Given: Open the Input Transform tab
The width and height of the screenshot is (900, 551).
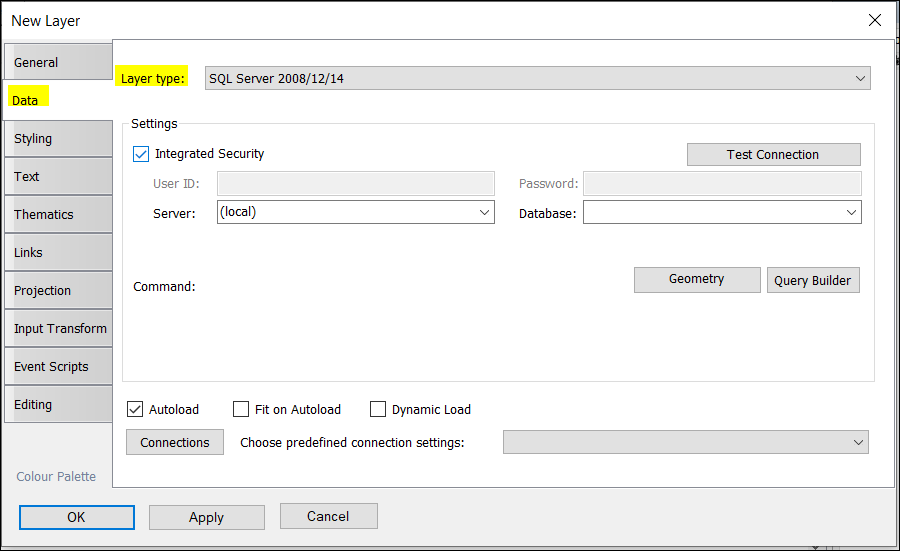Looking at the screenshot, I should click(x=58, y=328).
